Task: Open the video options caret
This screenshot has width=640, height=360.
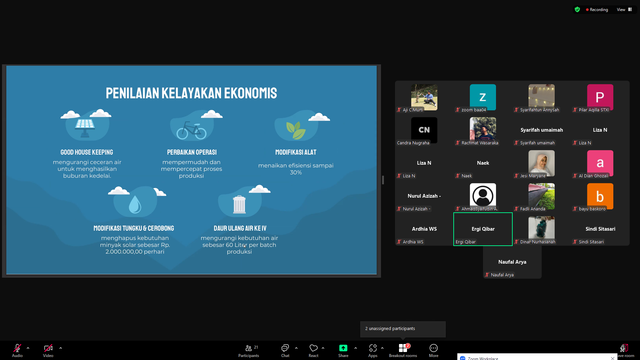Action: [x=60, y=348]
